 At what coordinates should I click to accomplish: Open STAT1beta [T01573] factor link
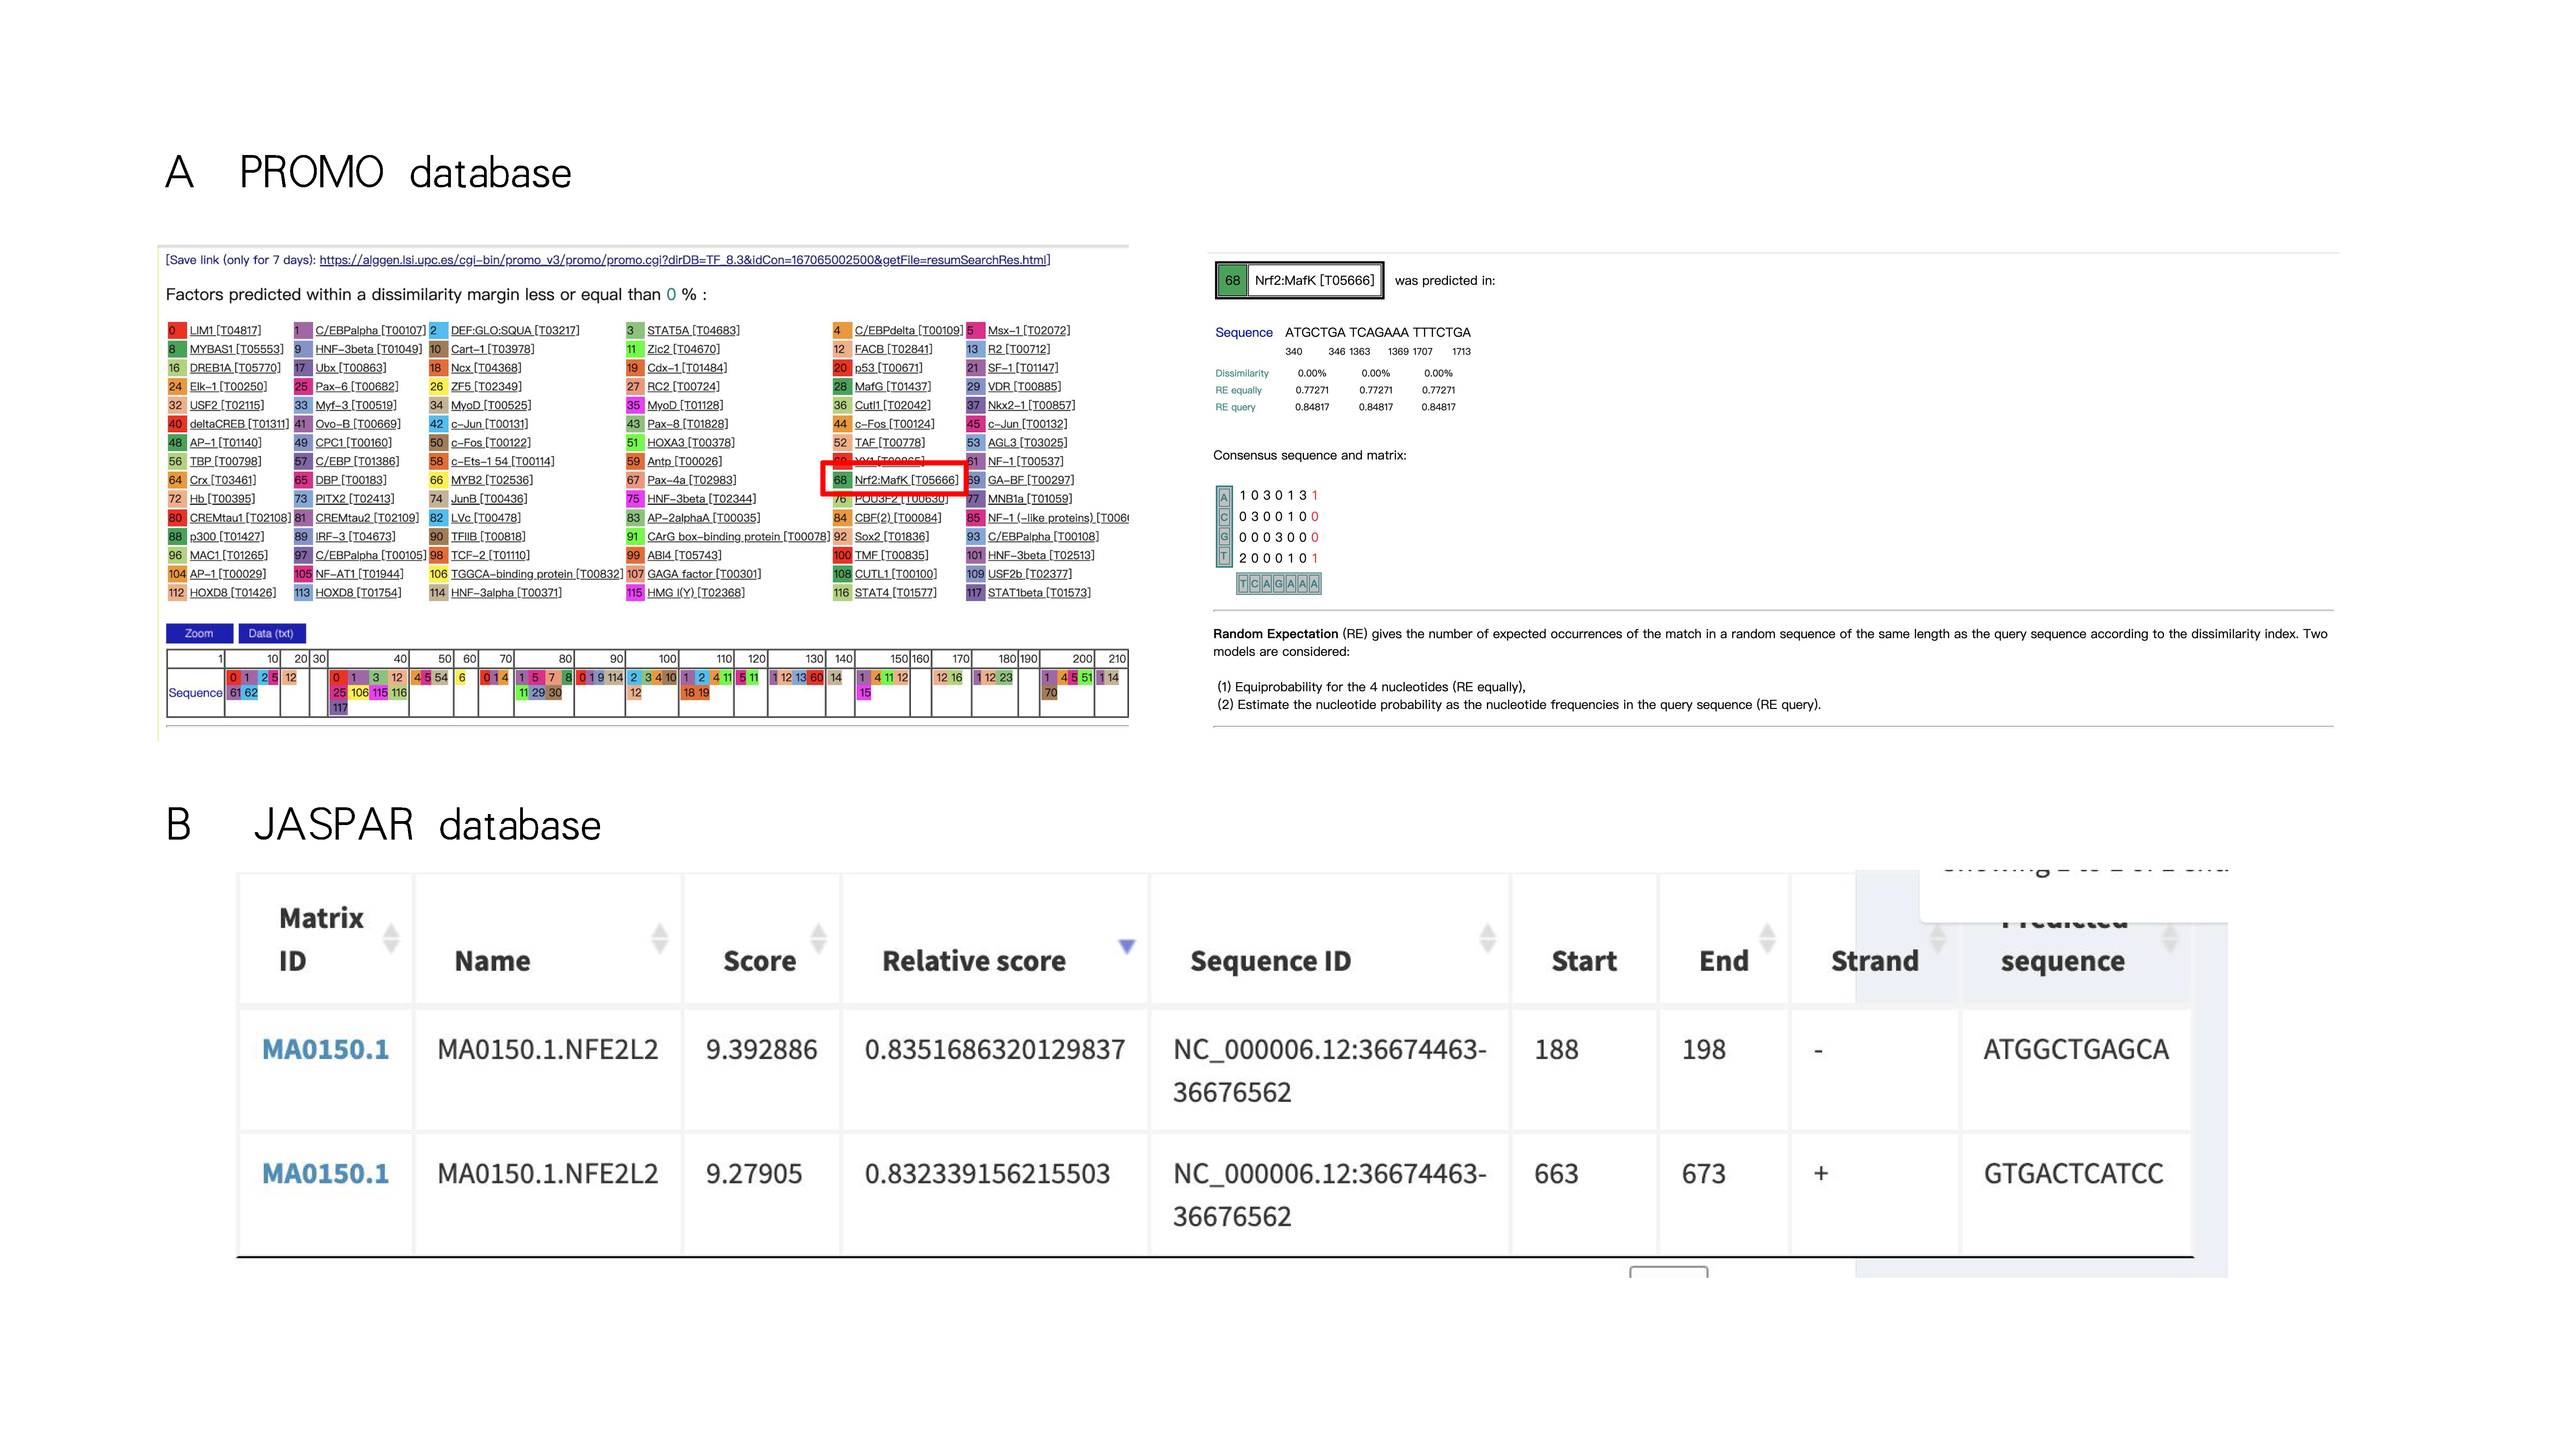[x=1039, y=593]
